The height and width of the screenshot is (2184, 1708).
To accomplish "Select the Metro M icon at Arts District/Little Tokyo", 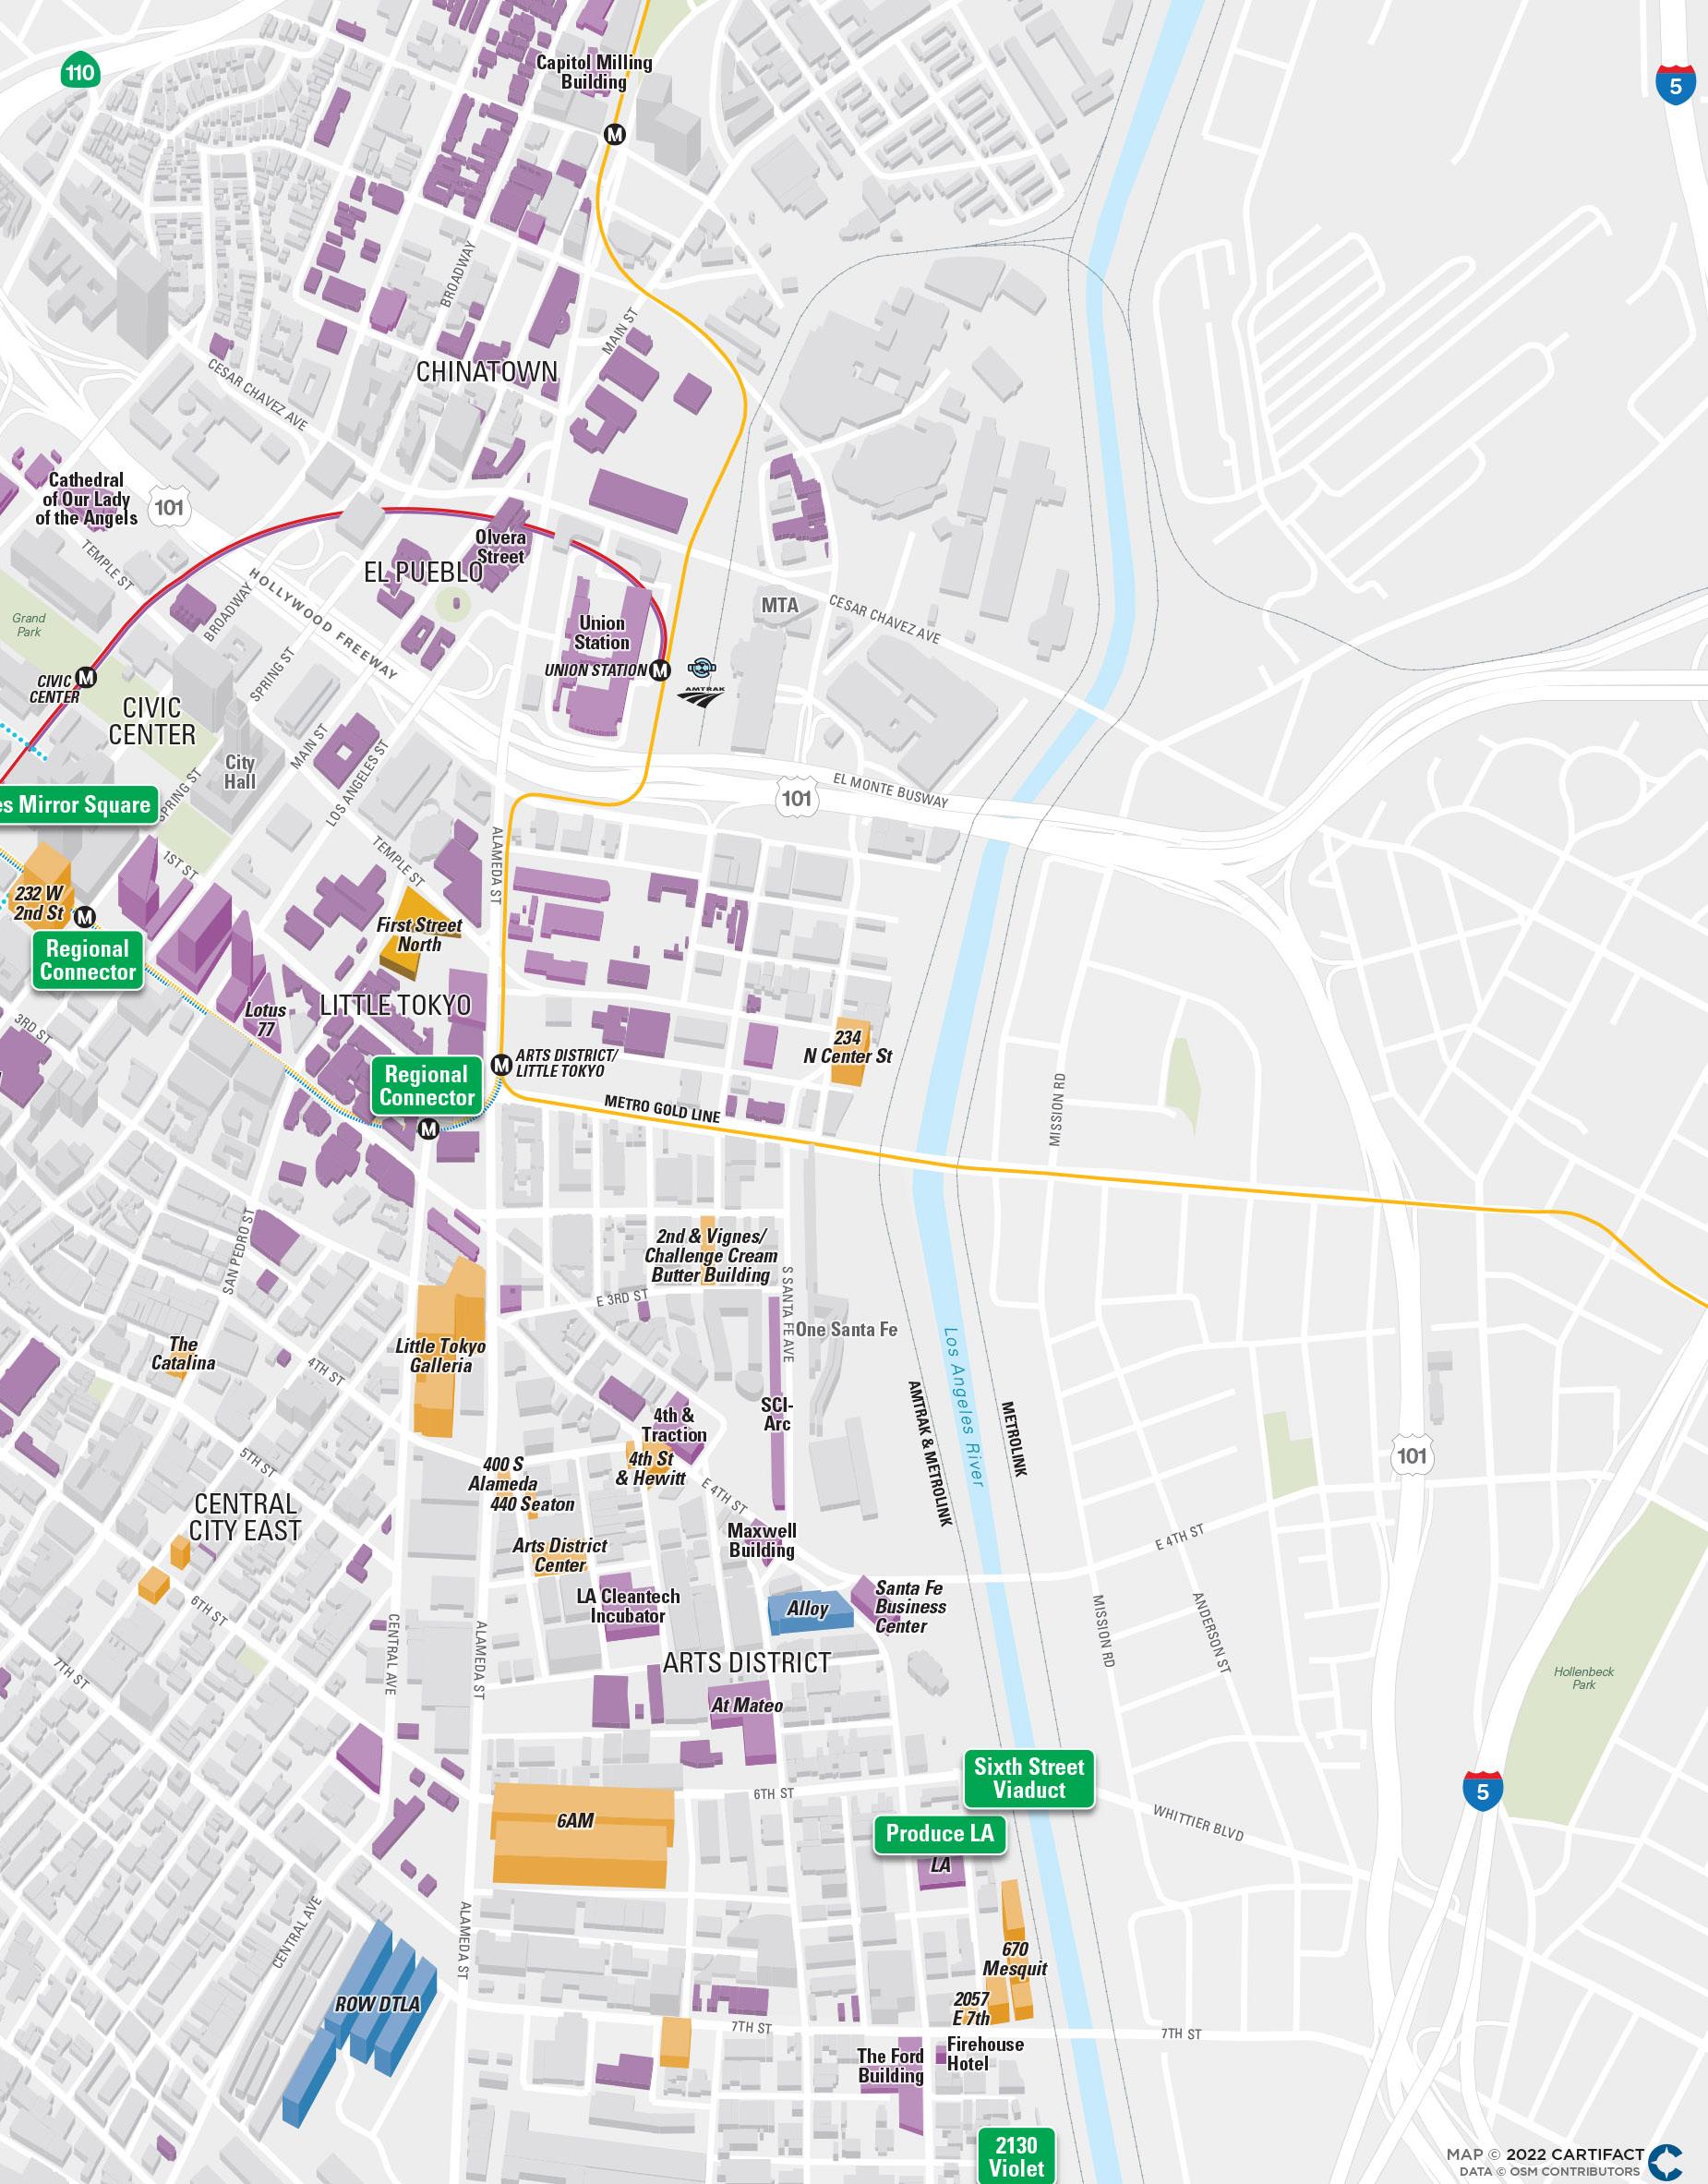I will 502,1064.
